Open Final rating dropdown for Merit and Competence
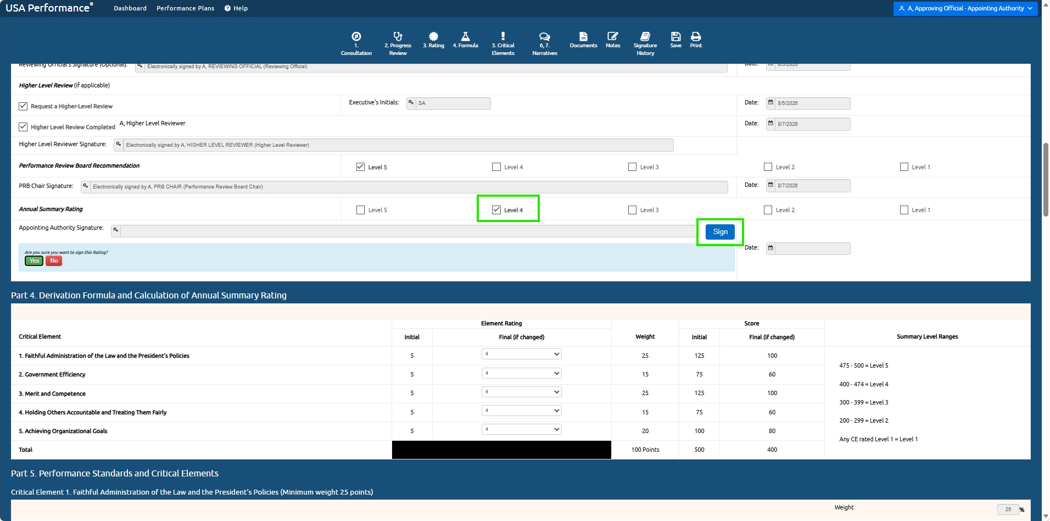Viewport: 1050px width, 521px height. [521, 392]
